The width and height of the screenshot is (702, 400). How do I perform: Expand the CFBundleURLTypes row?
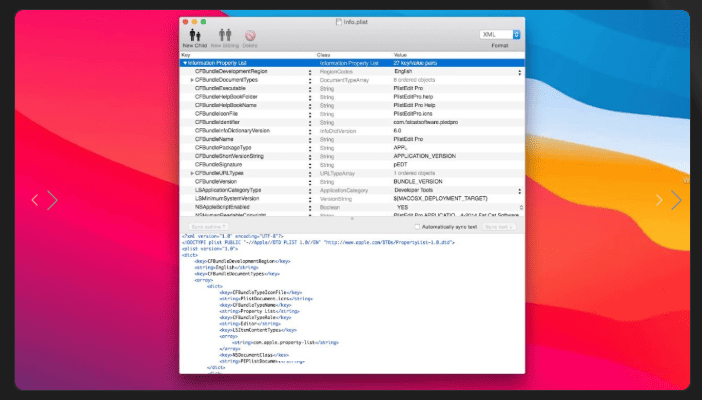tap(192, 173)
